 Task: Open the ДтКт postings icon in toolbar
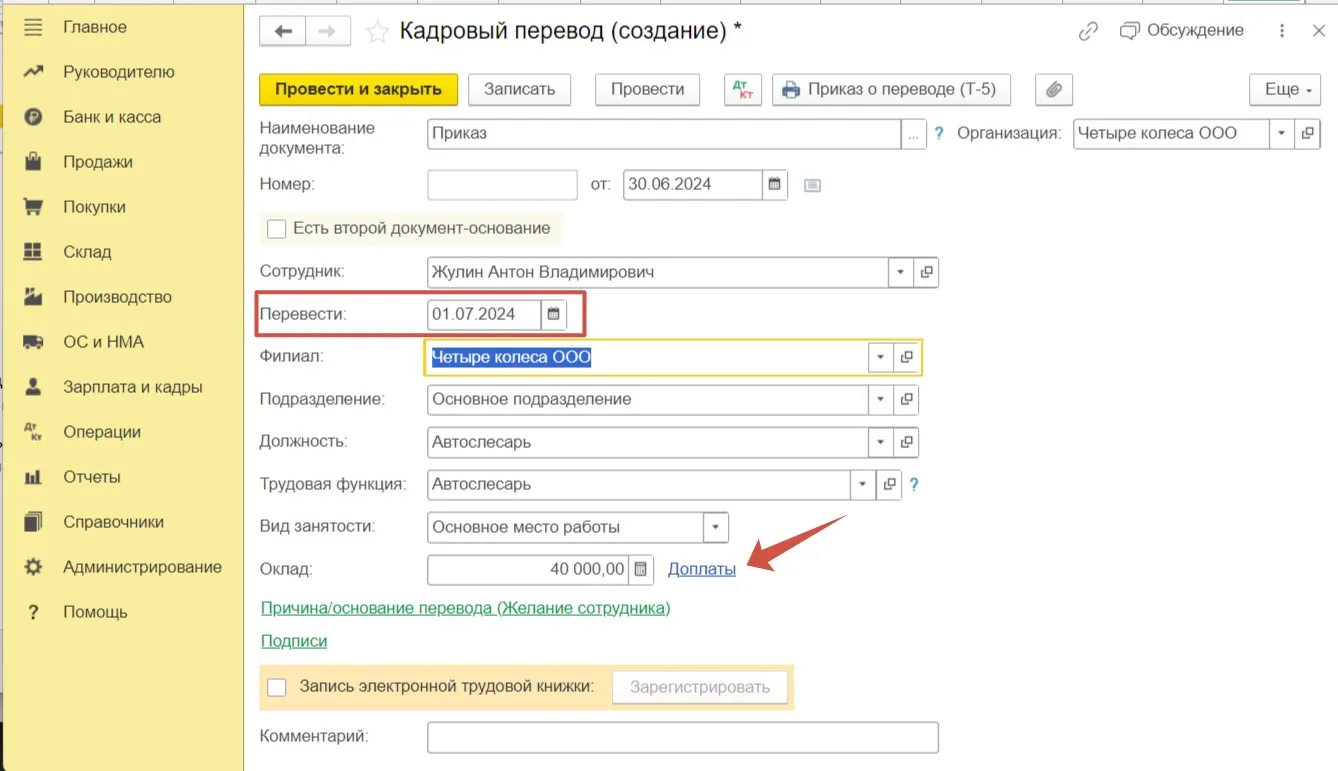pyautogui.click(x=743, y=89)
